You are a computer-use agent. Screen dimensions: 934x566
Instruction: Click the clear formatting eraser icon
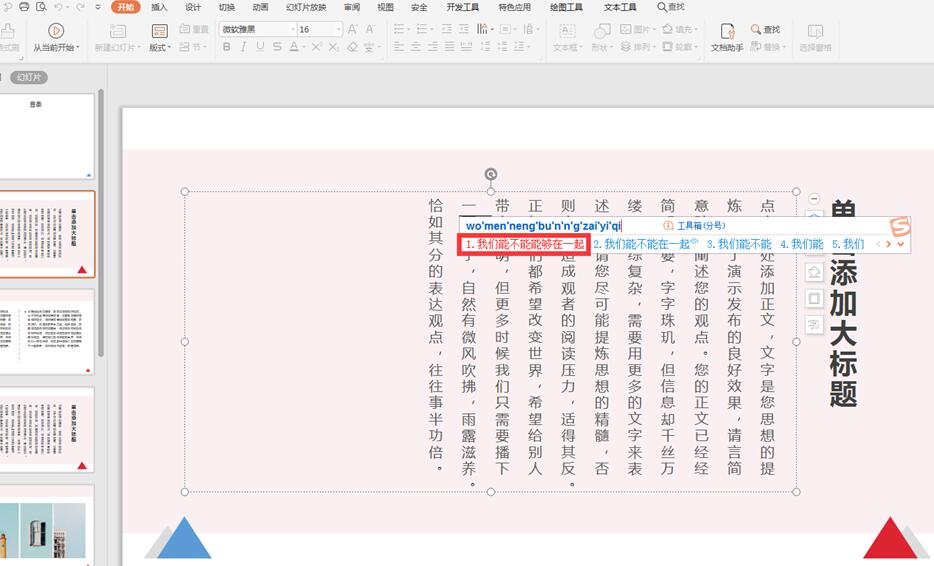pos(353,46)
